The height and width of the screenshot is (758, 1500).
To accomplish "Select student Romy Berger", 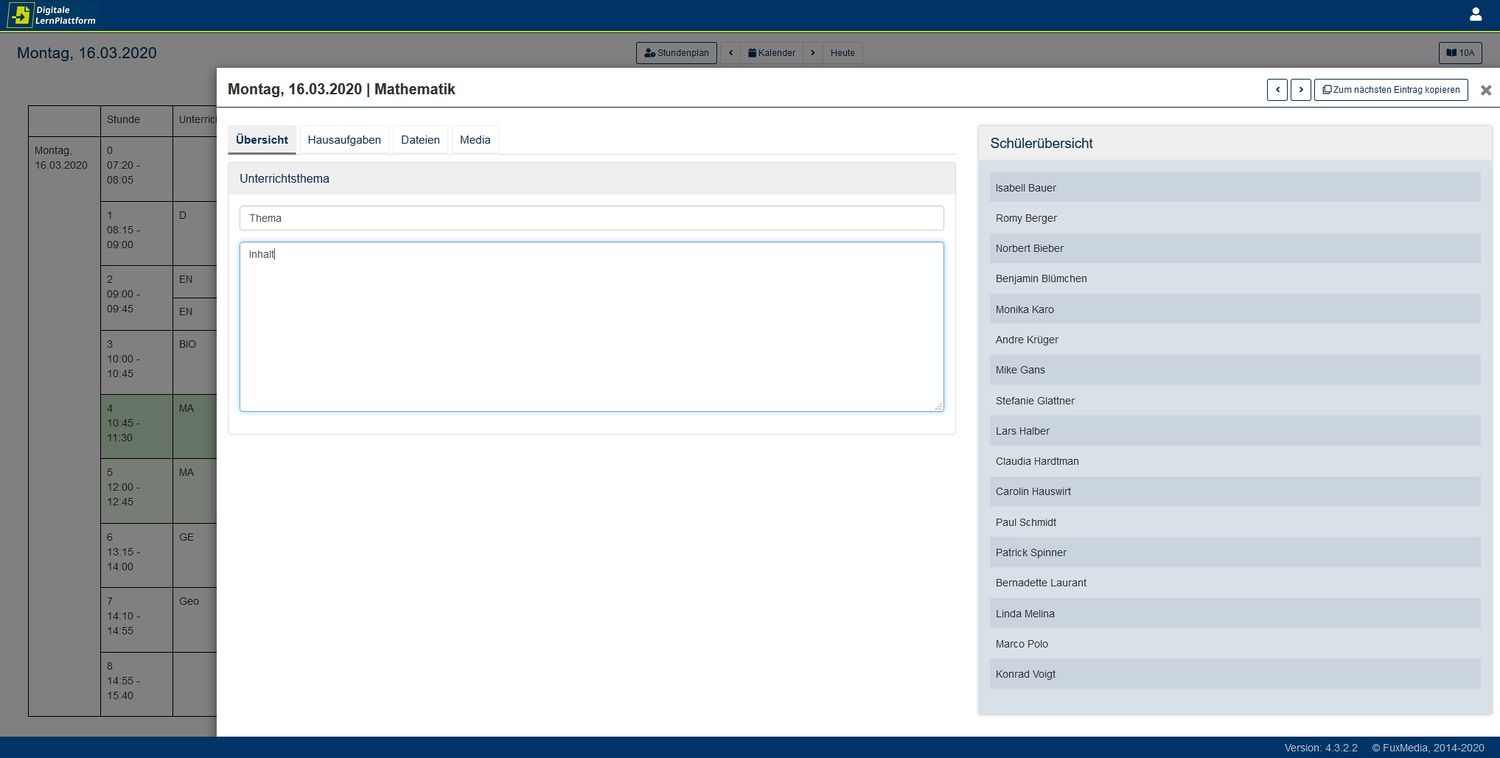I will [x=1235, y=218].
